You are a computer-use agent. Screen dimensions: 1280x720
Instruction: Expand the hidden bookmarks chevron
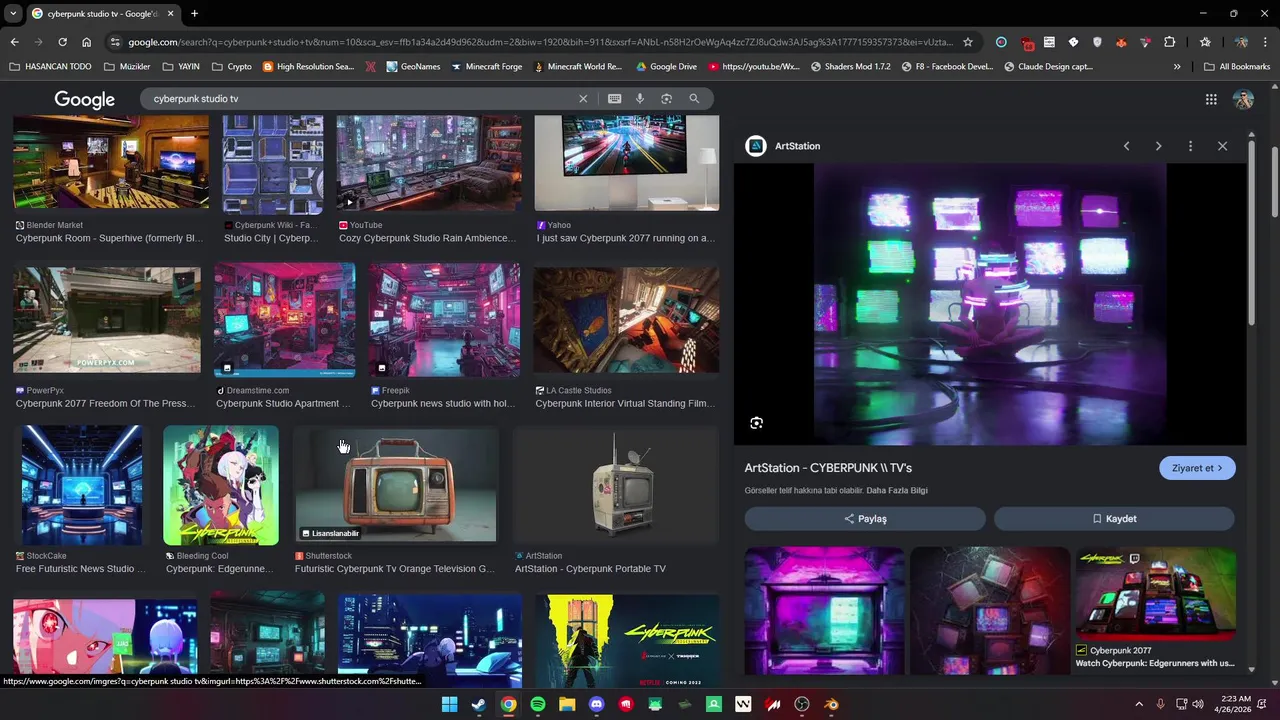(x=1176, y=67)
